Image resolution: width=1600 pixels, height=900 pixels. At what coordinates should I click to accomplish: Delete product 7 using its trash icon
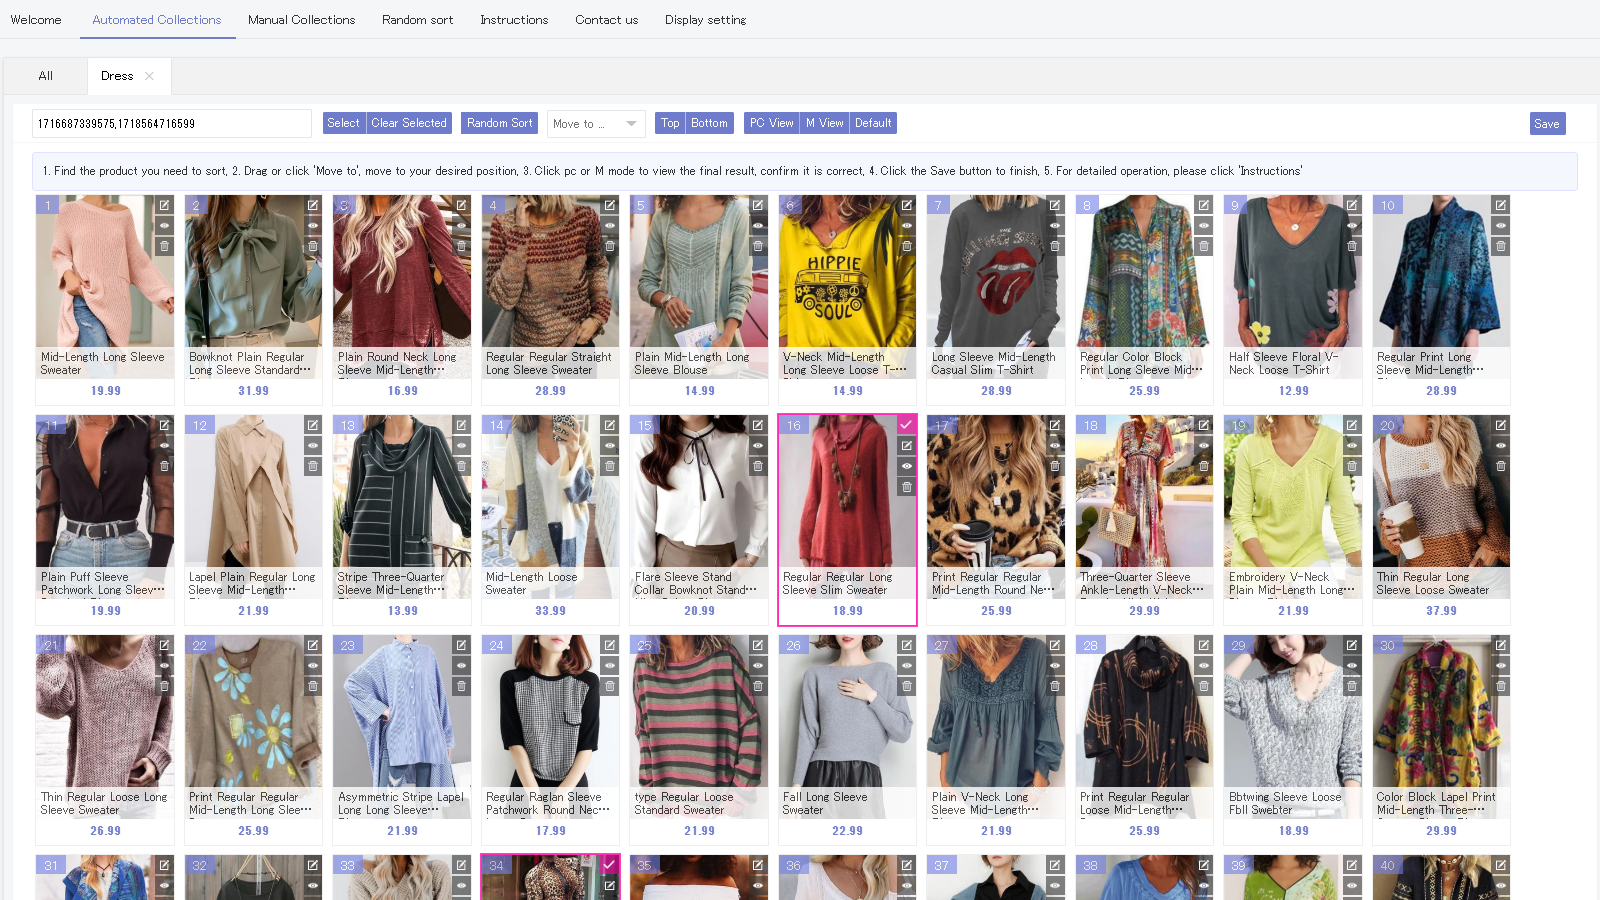[x=1055, y=245]
